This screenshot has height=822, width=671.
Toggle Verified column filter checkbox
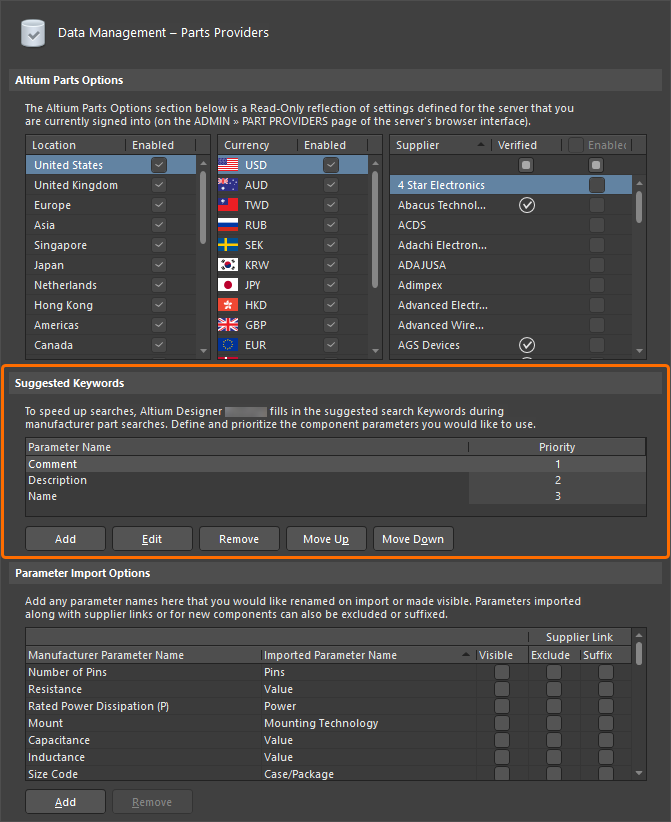(x=526, y=165)
